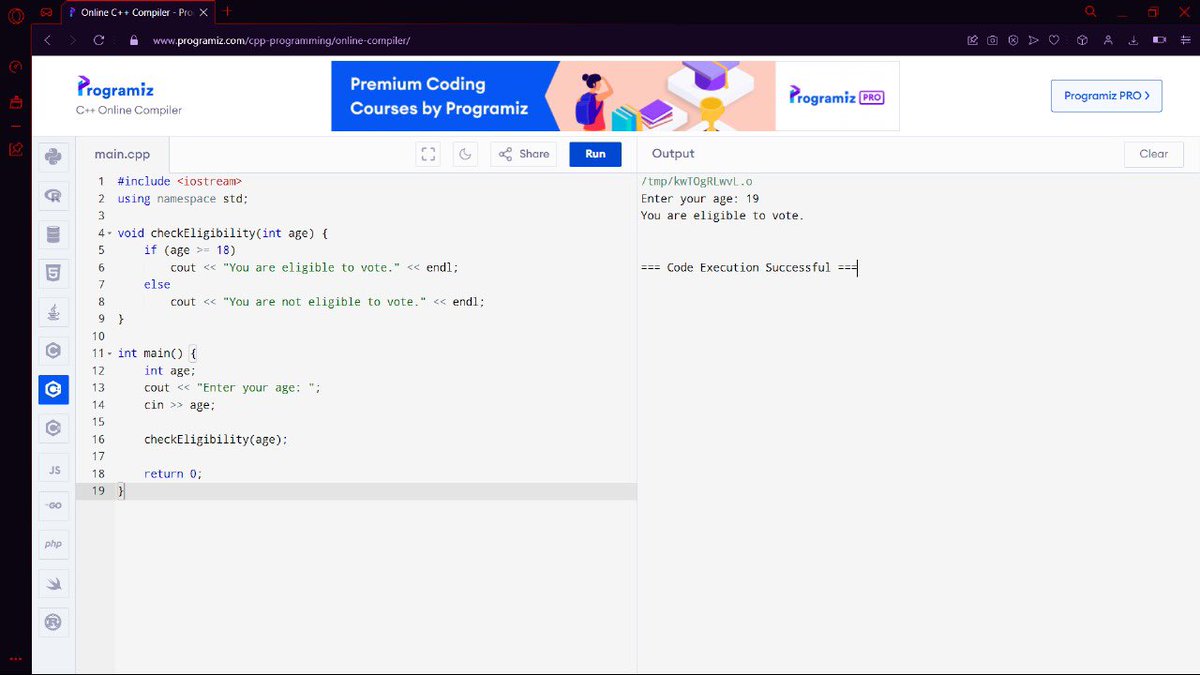Open GX Control speedometer in sidebar

click(x=15, y=67)
